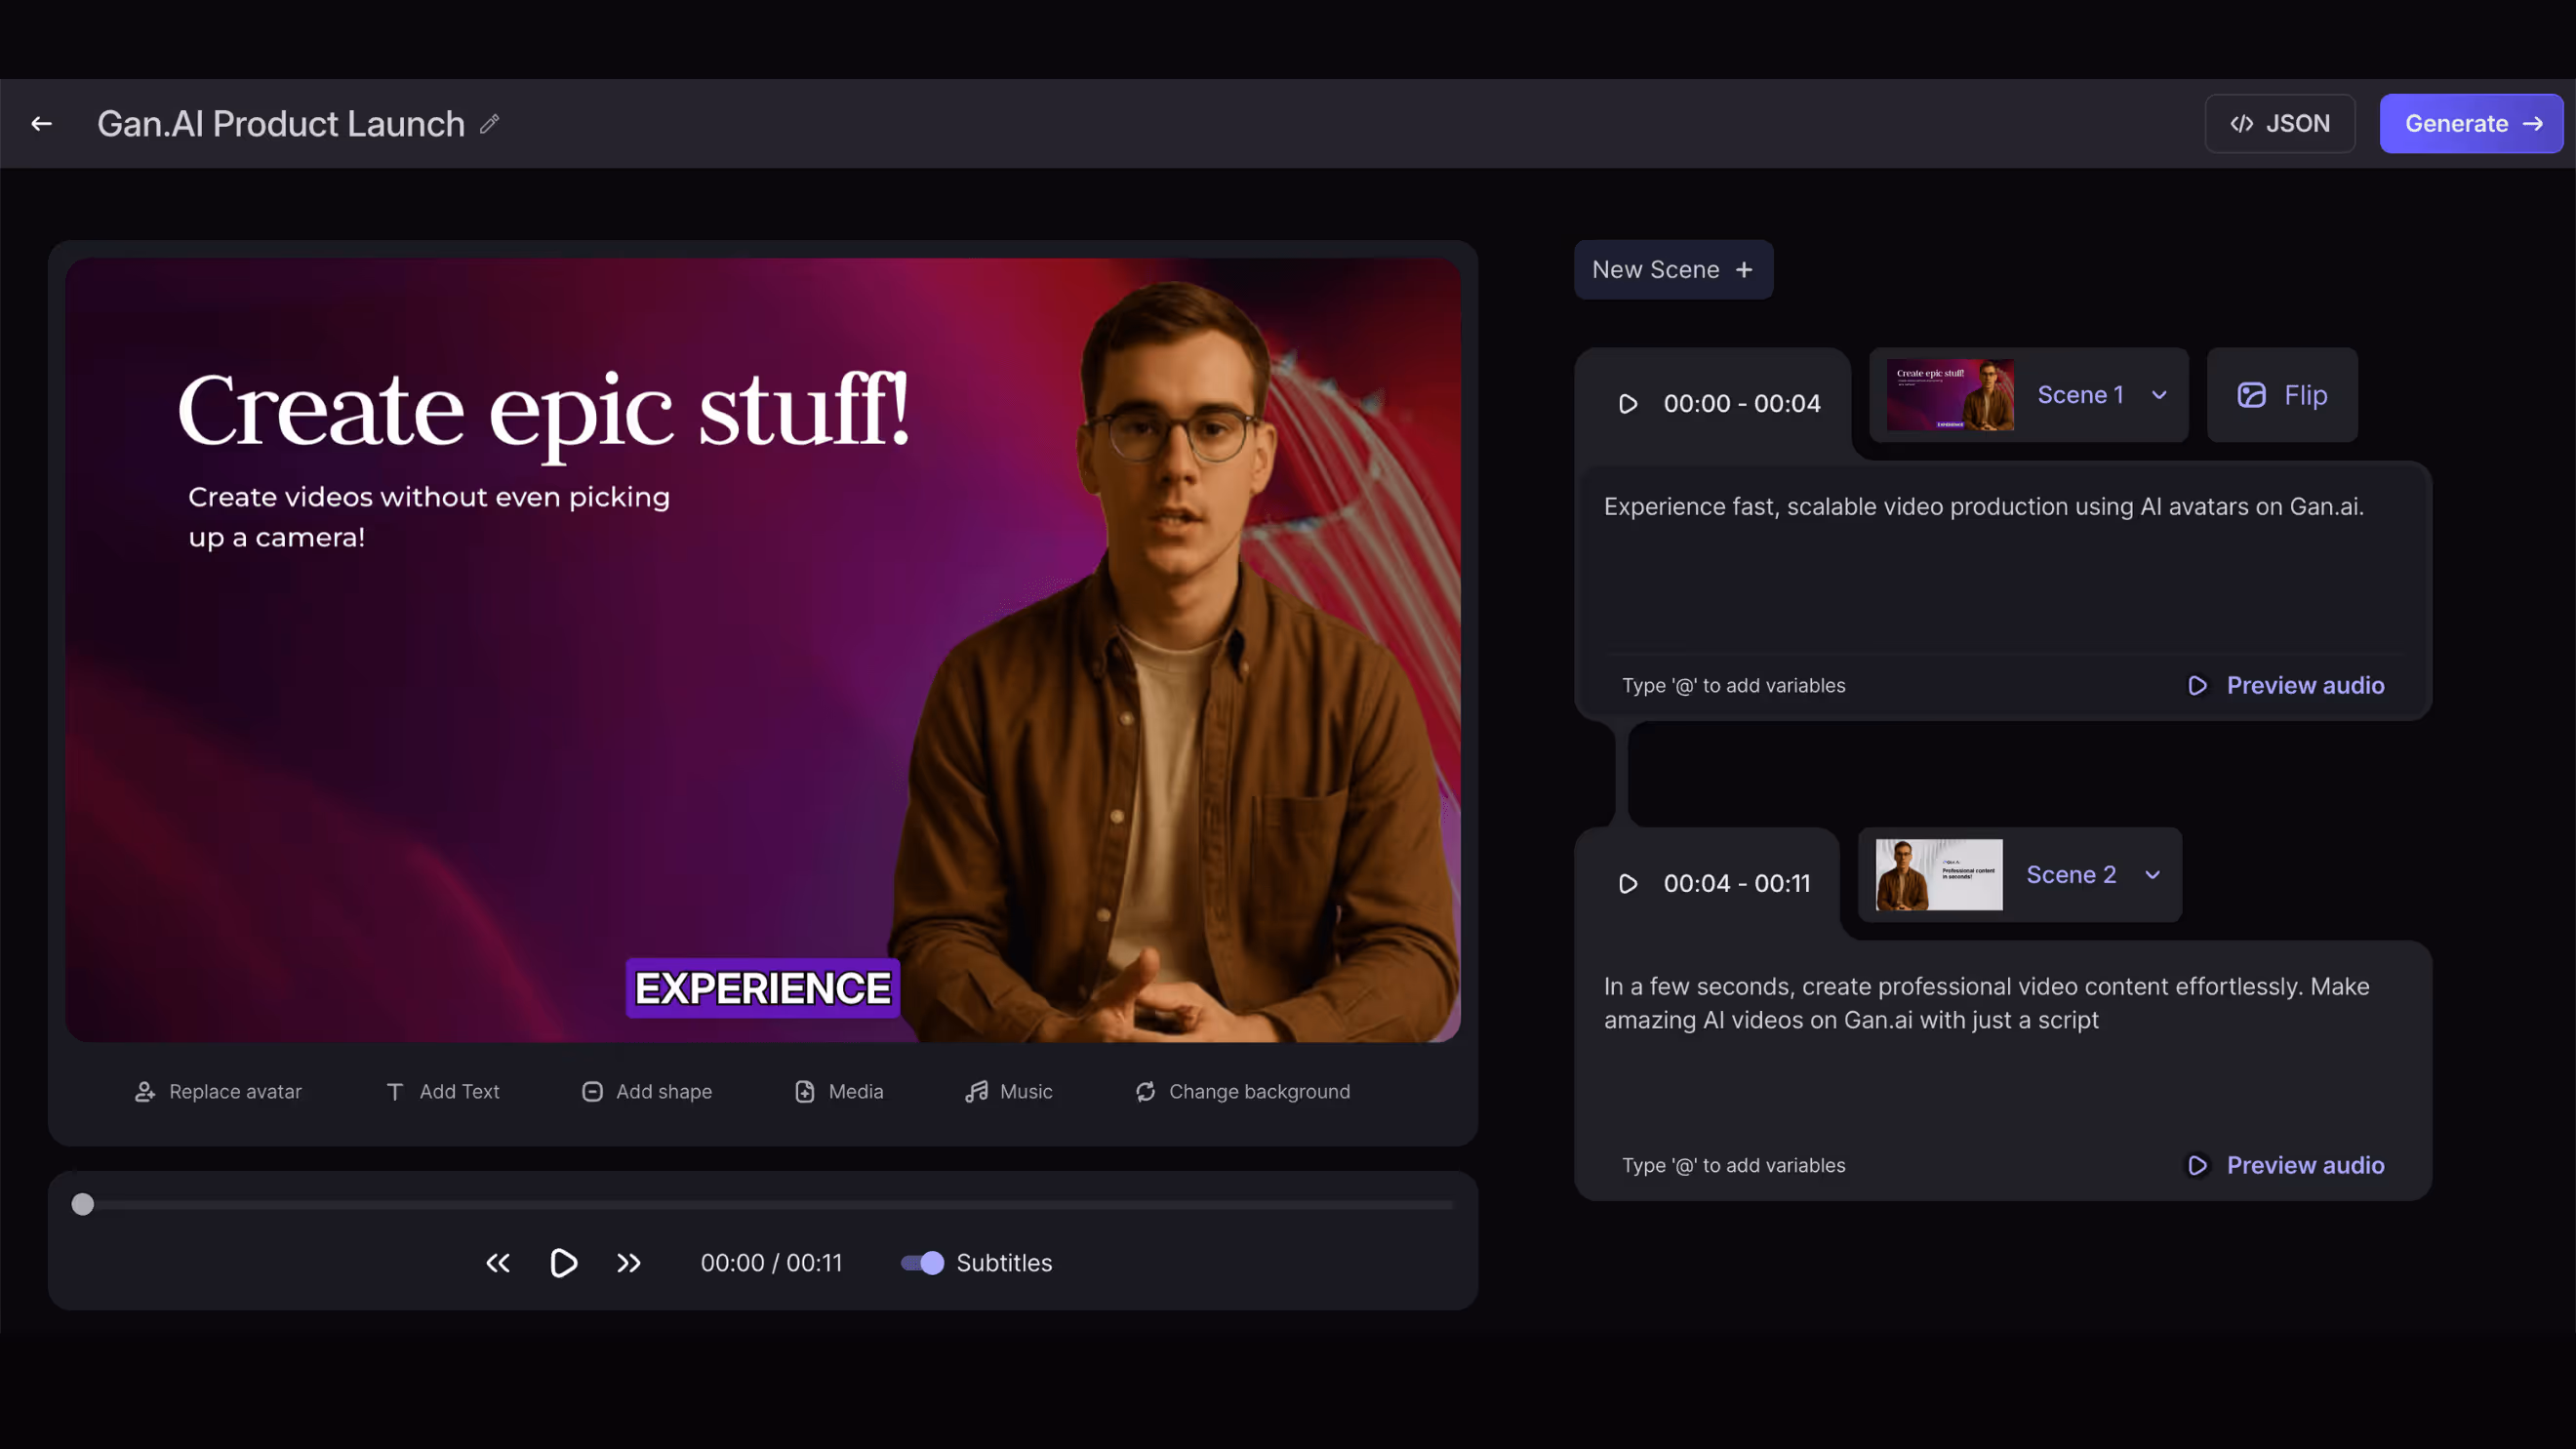Click the 00:00 / 00:11 time readout
This screenshot has width=2576, height=1449.
click(771, 1264)
